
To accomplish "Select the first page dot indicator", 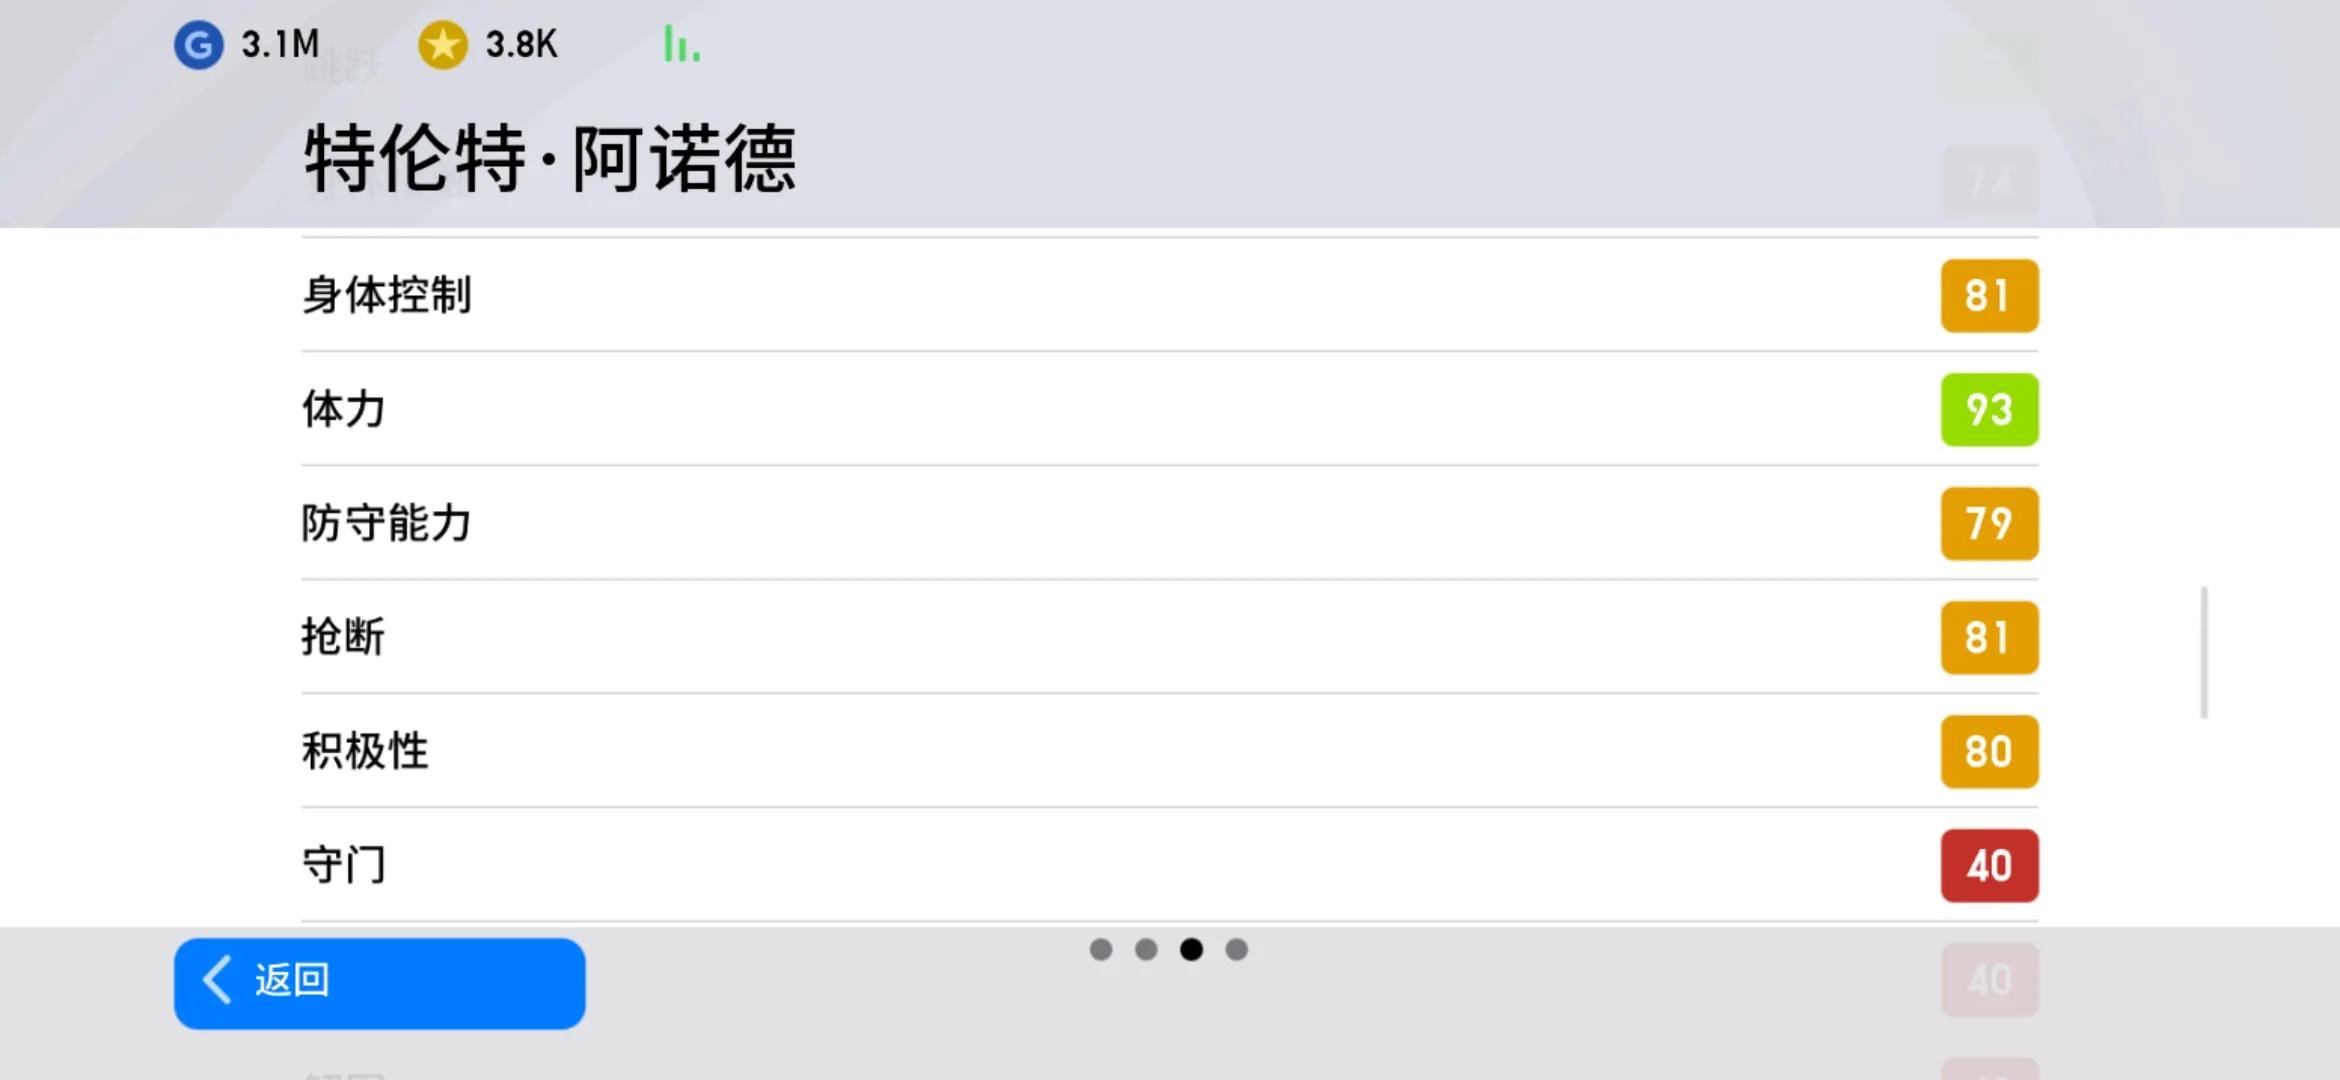I will point(1100,949).
